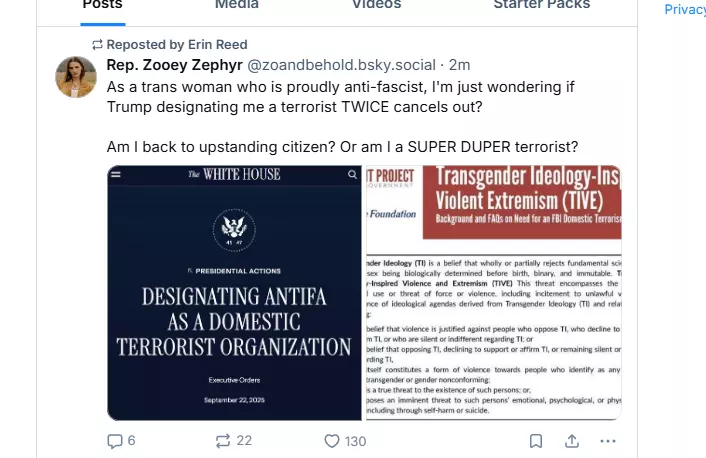This screenshot has width=706, height=458.
Task: Open Rep. Zooey Zephyr display name link
Action: [x=175, y=65]
